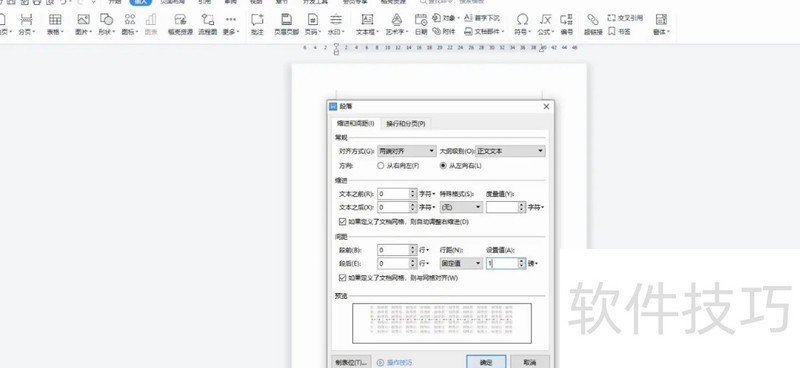The height and width of the screenshot is (368, 800).
Task: Open the 插入 ribbon tab
Action: (141, 2)
